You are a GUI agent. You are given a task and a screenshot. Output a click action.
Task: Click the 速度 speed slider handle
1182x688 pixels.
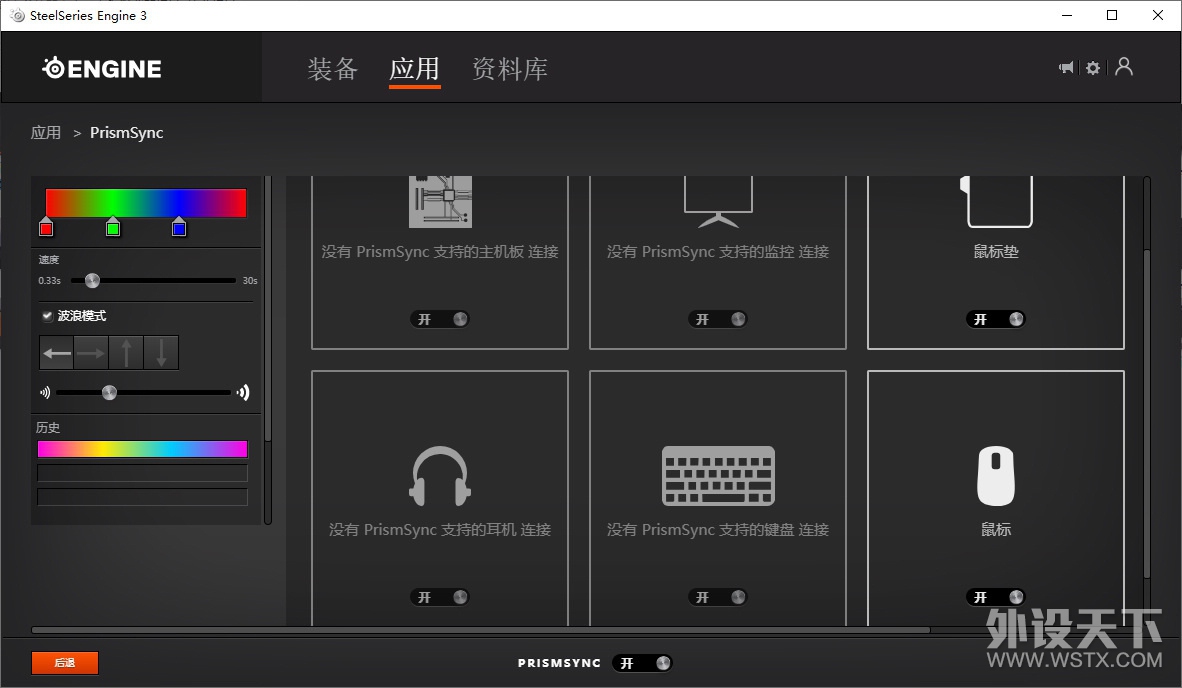[93, 281]
